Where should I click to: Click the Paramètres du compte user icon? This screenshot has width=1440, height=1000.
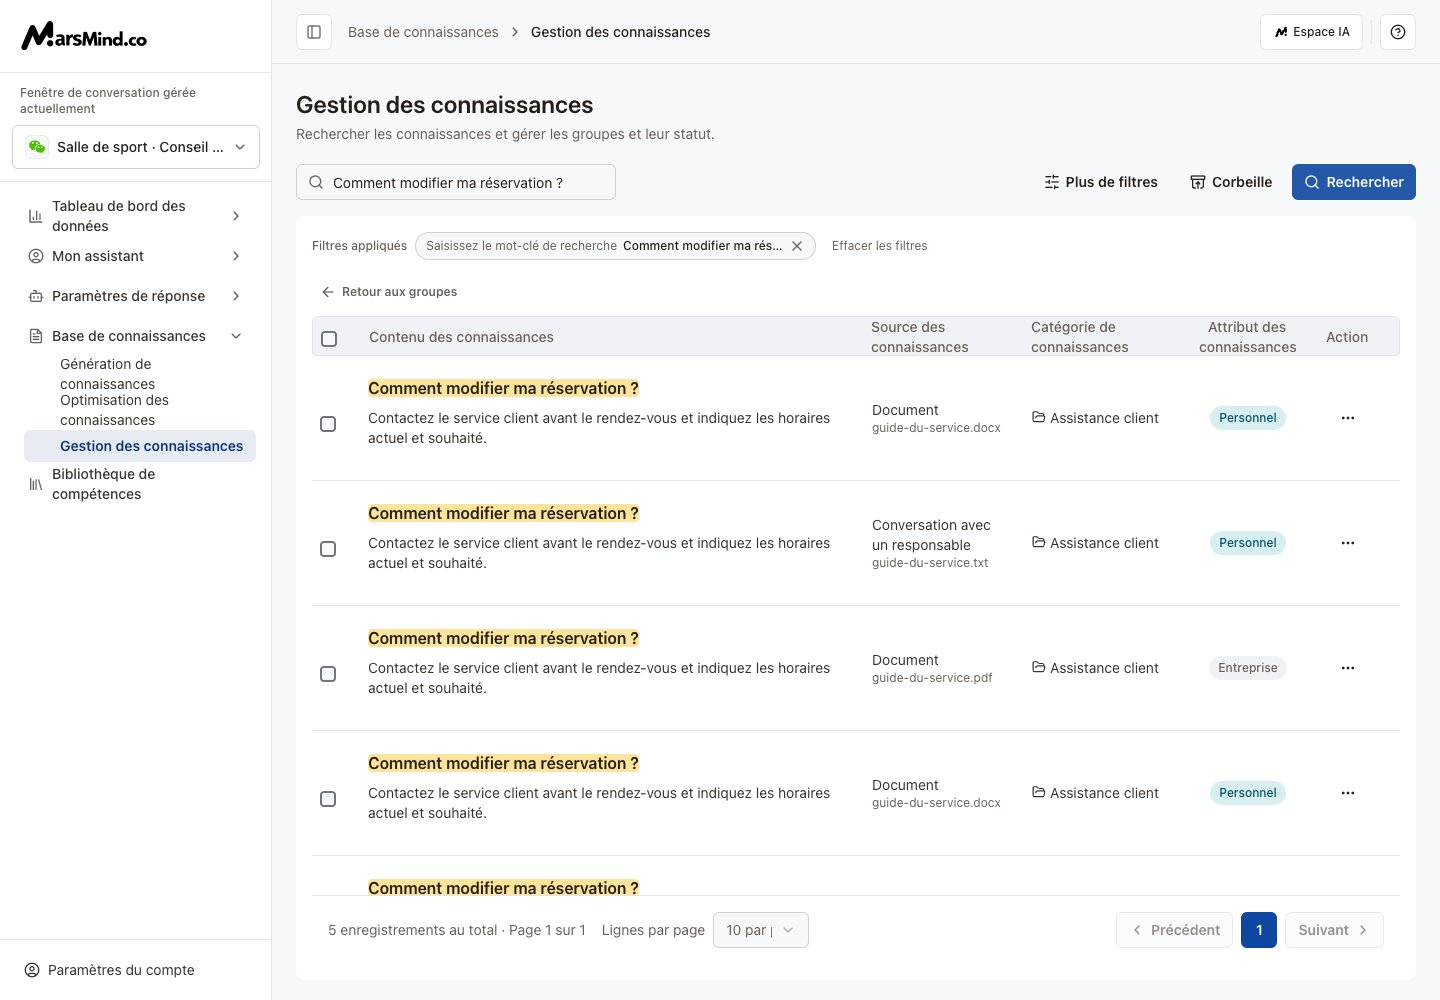32,970
